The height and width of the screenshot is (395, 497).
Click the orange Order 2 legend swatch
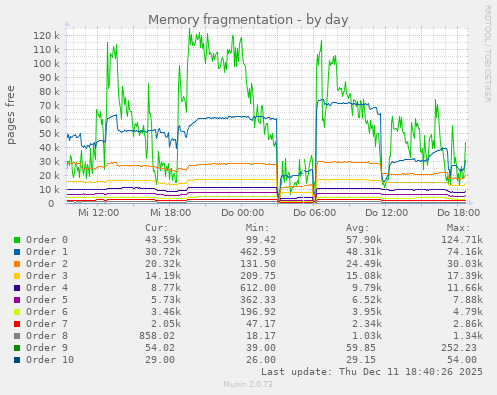pyautogui.click(x=17, y=264)
